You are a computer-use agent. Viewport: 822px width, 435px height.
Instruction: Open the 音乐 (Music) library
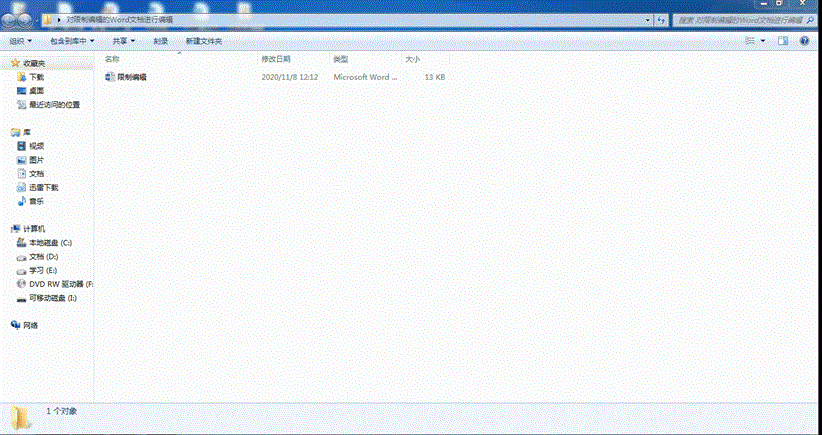pyautogui.click(x=36, y=201)
